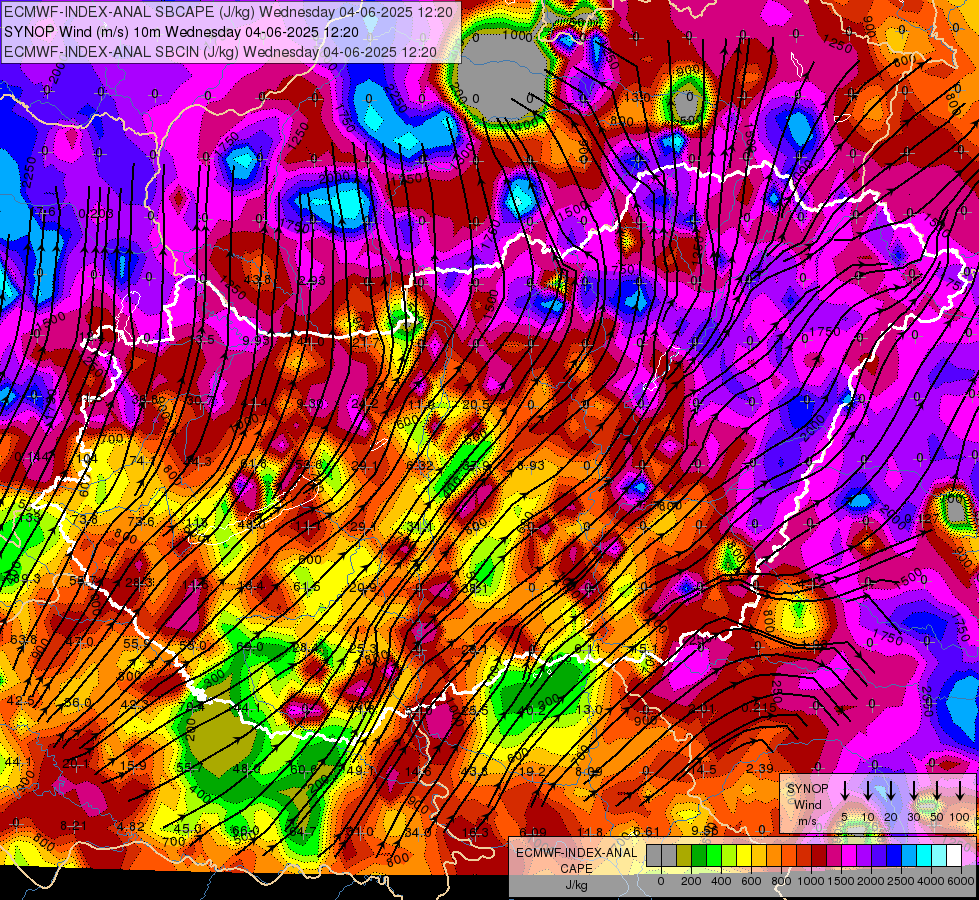Image resolution: width=979 pixels, height=900 pixels.
Task: Click the SBCAPE title line at the top
Action: [229, 12]
